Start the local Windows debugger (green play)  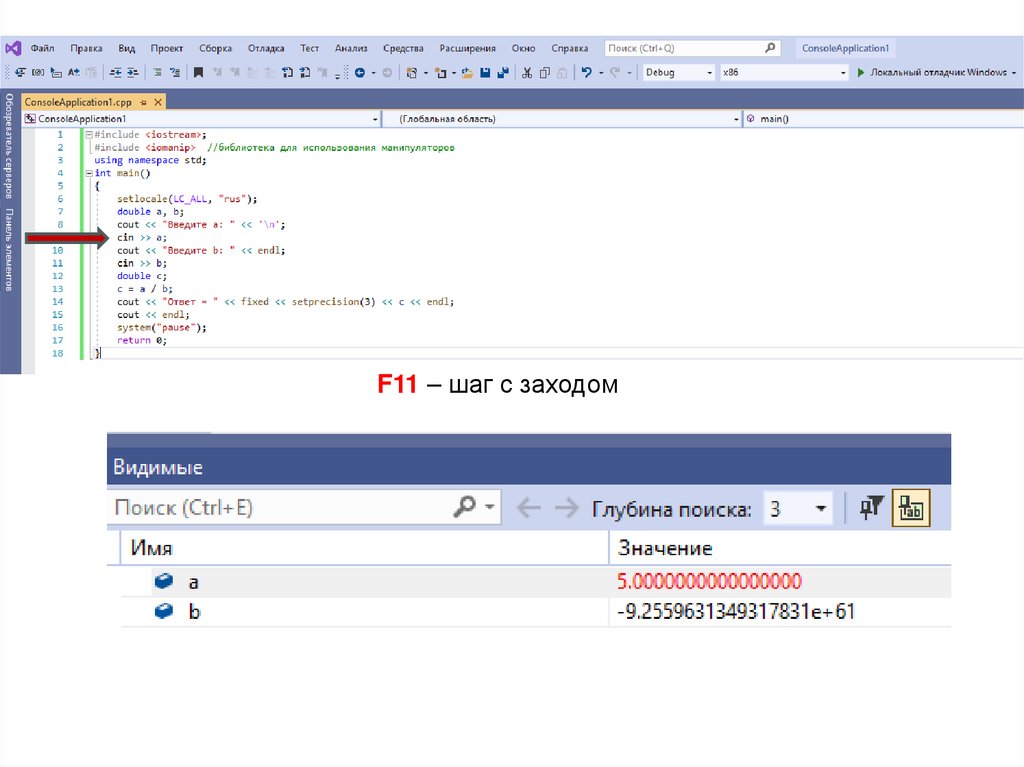860,73
